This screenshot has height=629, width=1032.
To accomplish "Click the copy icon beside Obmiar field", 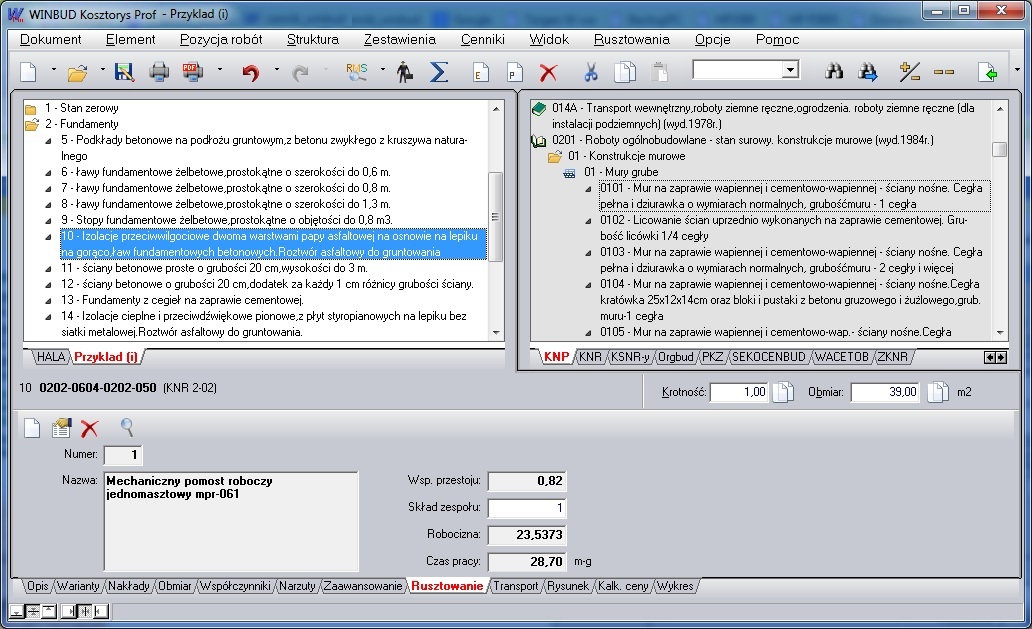I will tap(938, 392).
